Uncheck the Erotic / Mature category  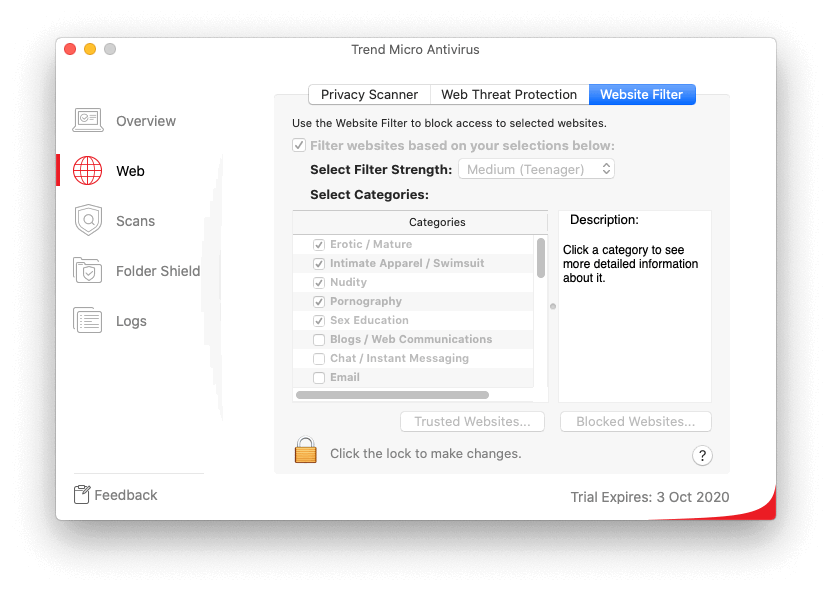tap(319, 245)
